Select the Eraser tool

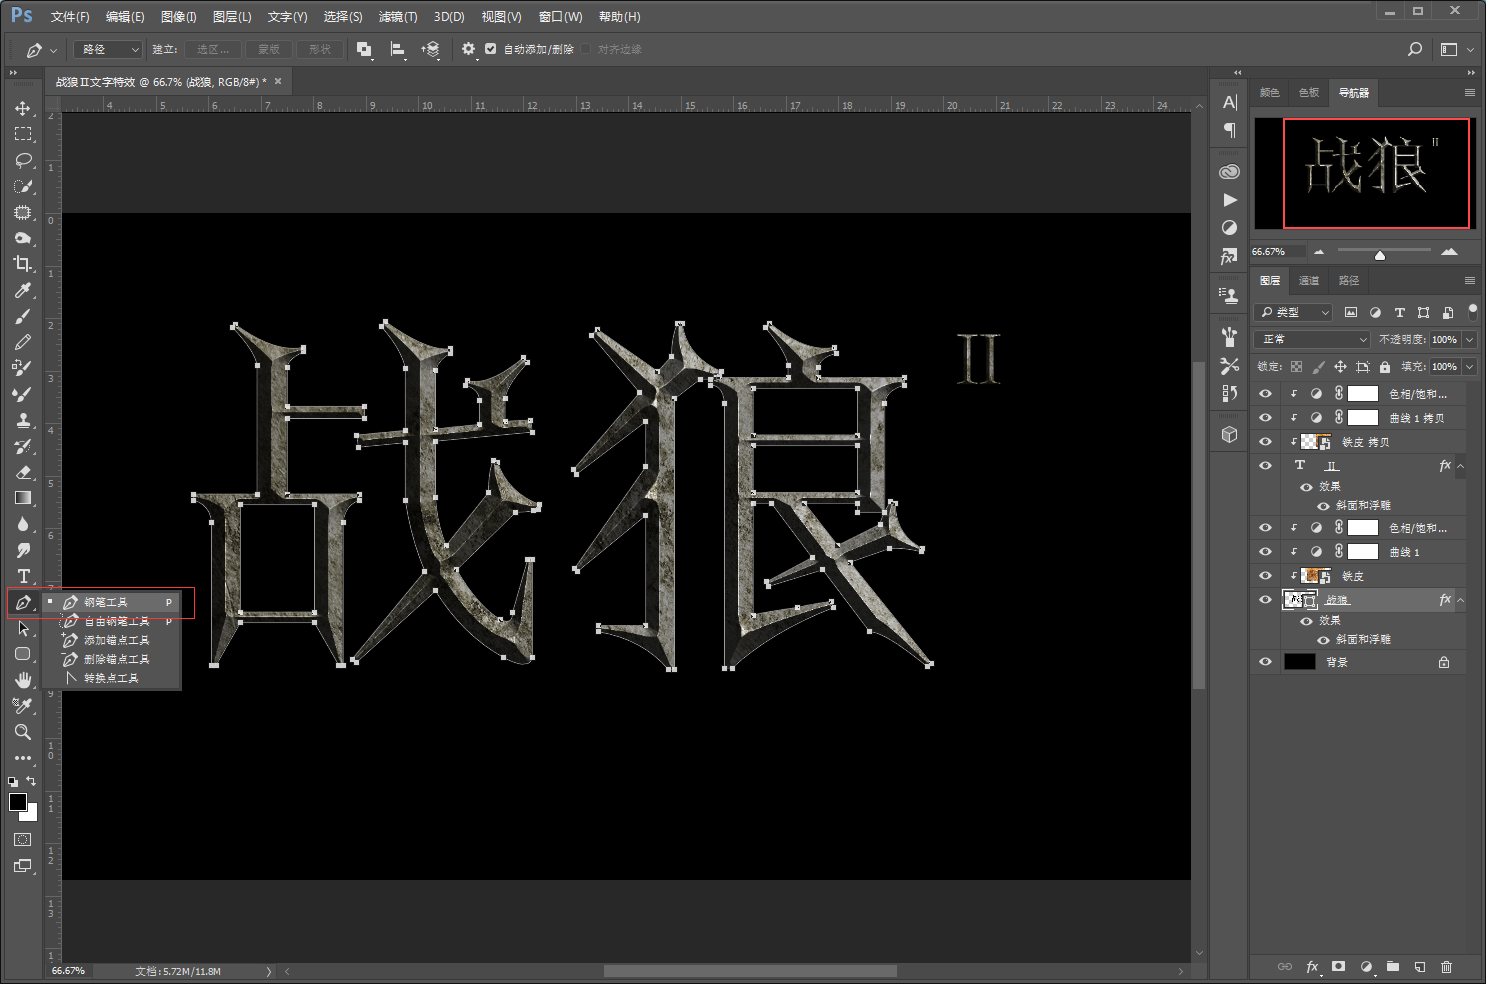23,472
